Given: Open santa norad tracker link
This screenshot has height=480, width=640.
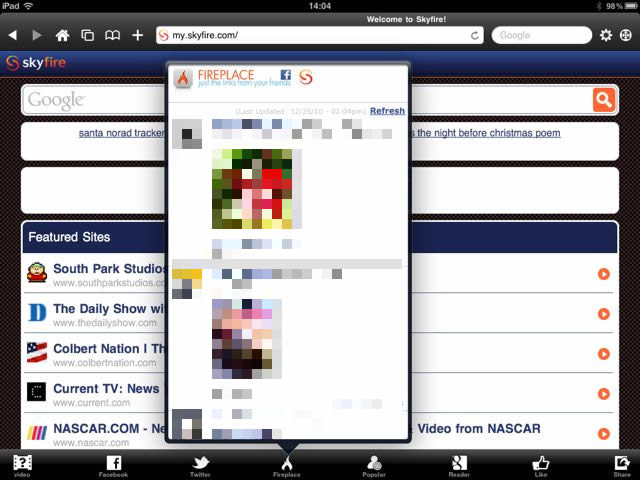Looking at the screenshot, I should [x=122, y=133].
